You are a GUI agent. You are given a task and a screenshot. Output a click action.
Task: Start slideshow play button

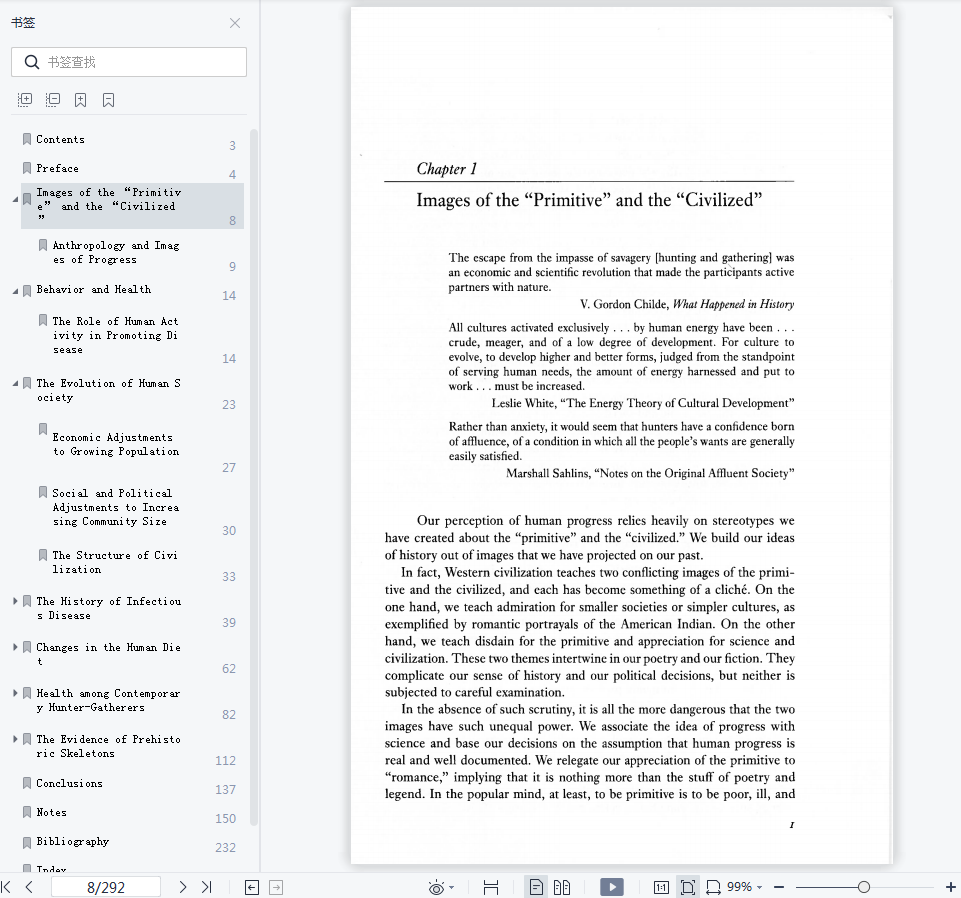[x=612, y=887]
